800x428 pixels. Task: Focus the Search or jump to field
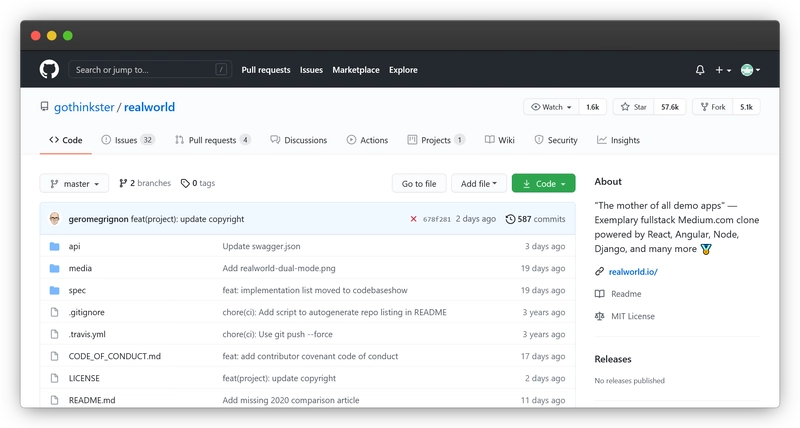pos(150,69)
